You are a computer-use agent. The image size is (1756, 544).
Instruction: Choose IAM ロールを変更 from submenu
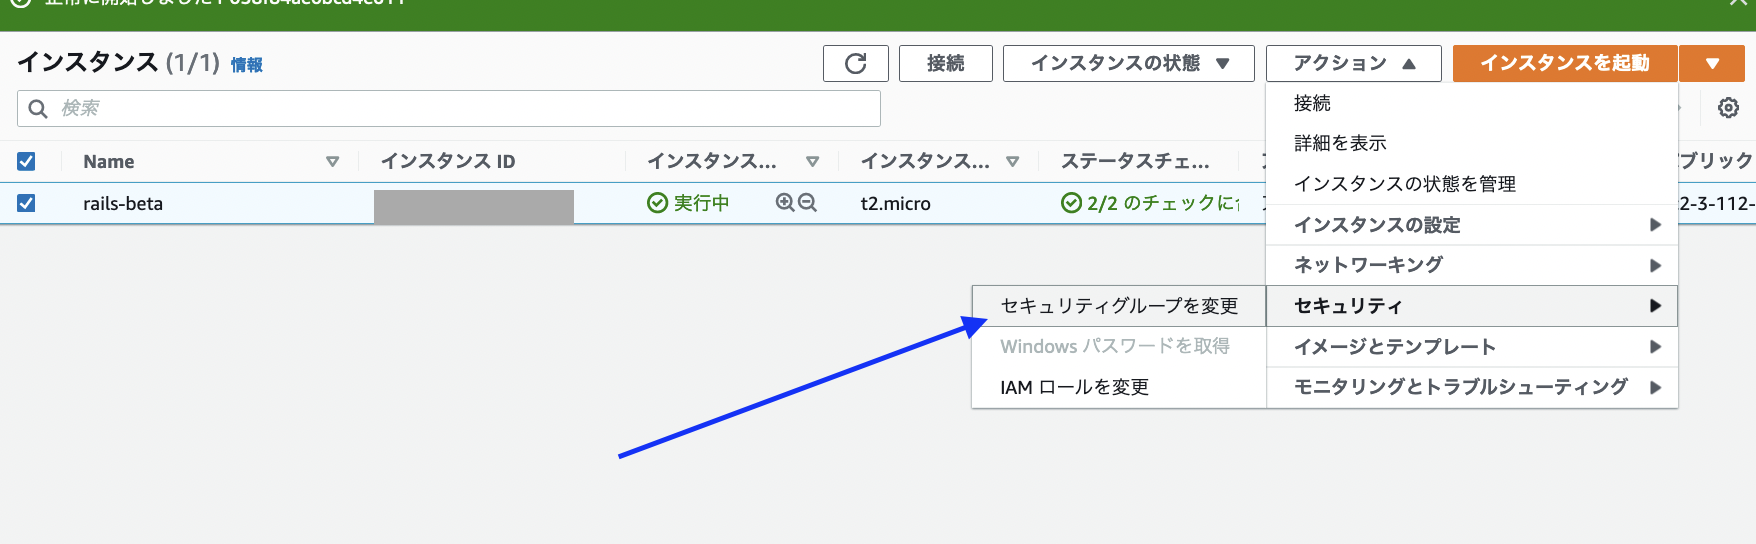pos(1119,387)
